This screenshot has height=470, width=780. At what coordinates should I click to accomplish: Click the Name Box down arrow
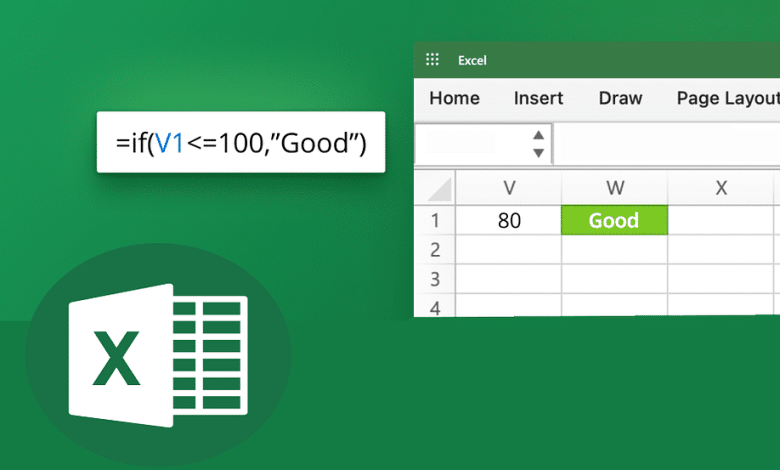coord(538,153)
